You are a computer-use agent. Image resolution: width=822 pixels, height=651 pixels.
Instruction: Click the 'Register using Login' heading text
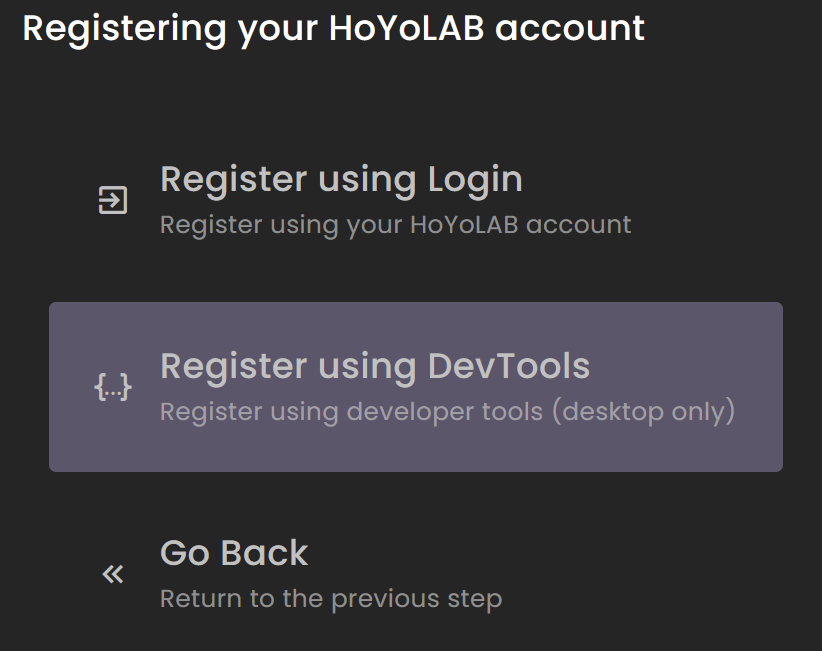click(341, 179)
